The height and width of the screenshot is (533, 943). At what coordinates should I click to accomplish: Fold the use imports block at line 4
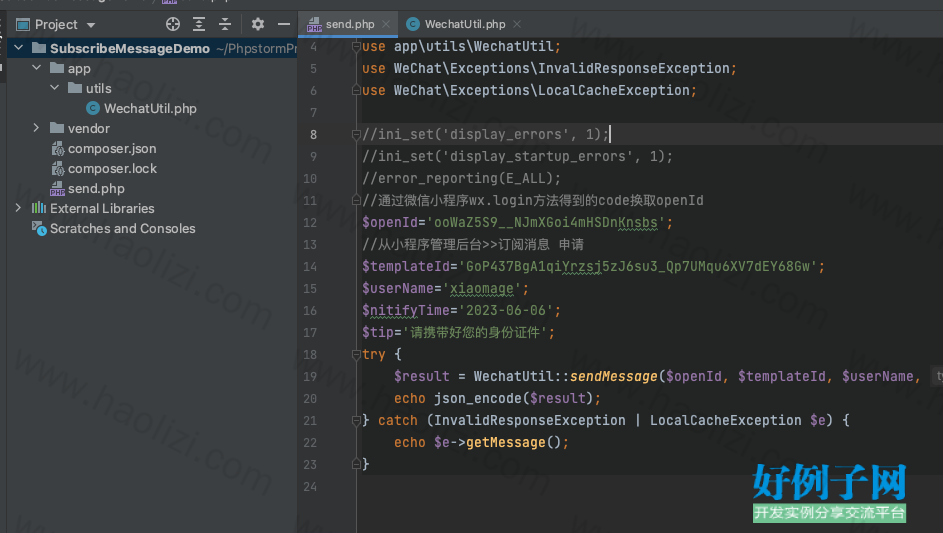point(356,46)
